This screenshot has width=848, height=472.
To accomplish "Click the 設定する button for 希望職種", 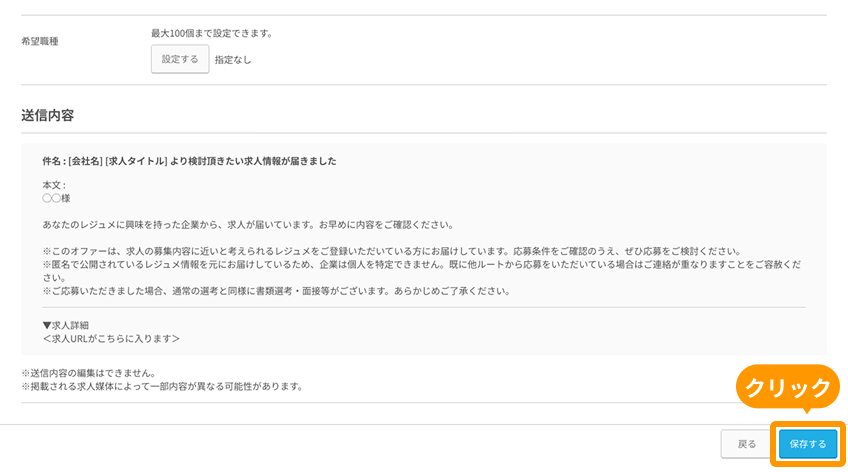I will pyautogui.click(x=180, y=59).
